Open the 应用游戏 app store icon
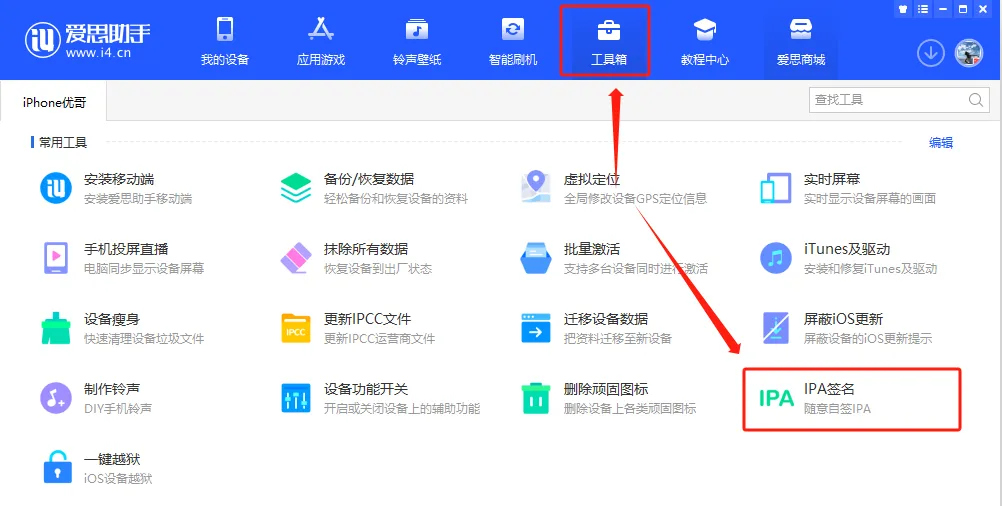Viewport: 1002px width, 506px height. (321, 29)
